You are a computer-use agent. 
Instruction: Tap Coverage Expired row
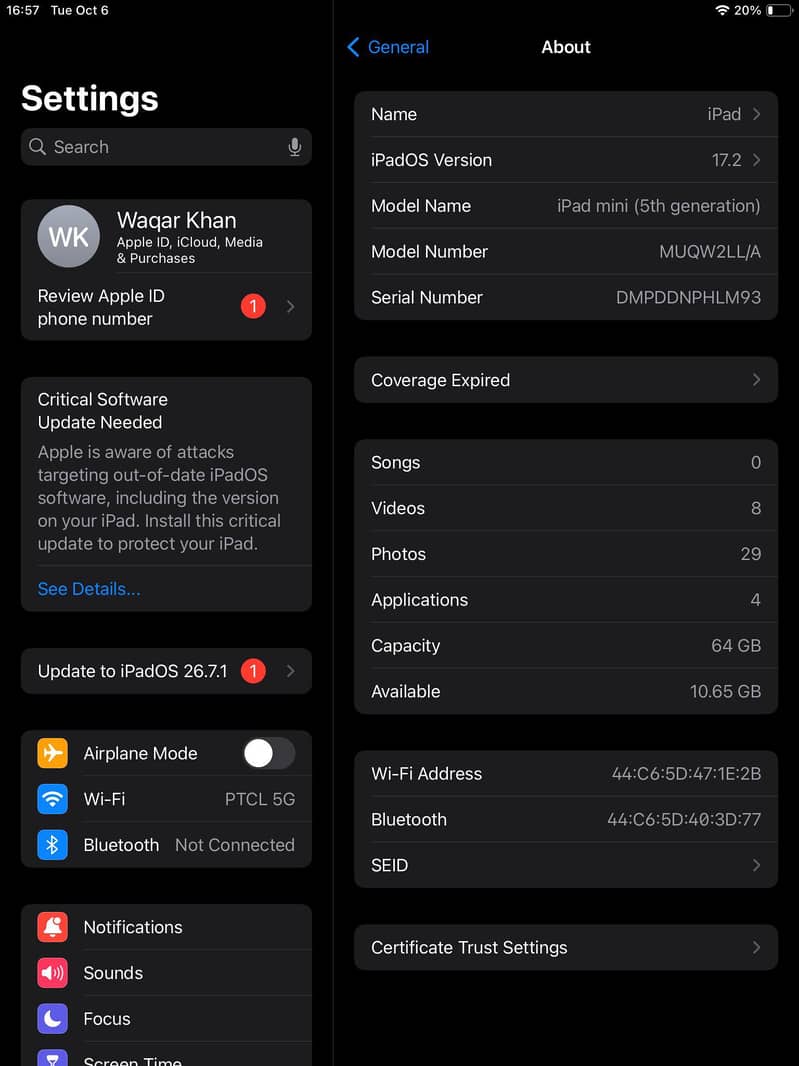[x=566, y=380]
